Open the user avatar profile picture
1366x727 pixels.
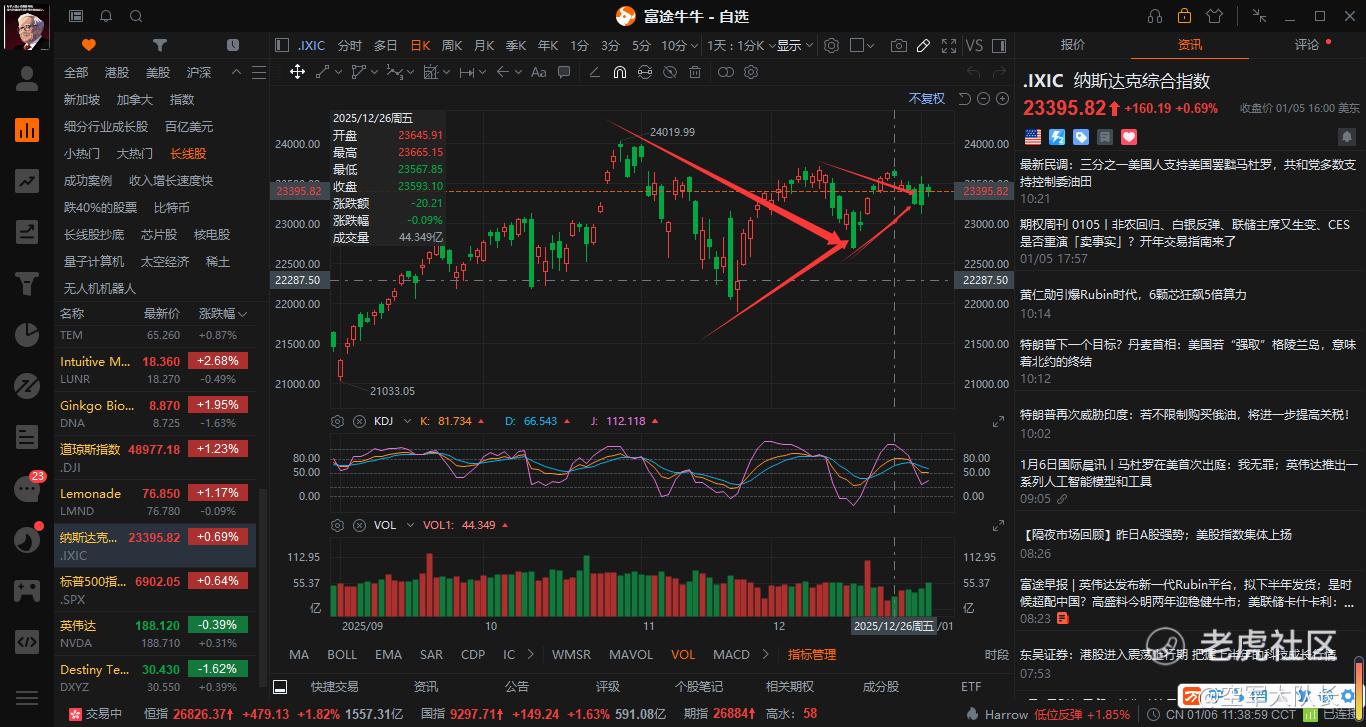point(27,27)
